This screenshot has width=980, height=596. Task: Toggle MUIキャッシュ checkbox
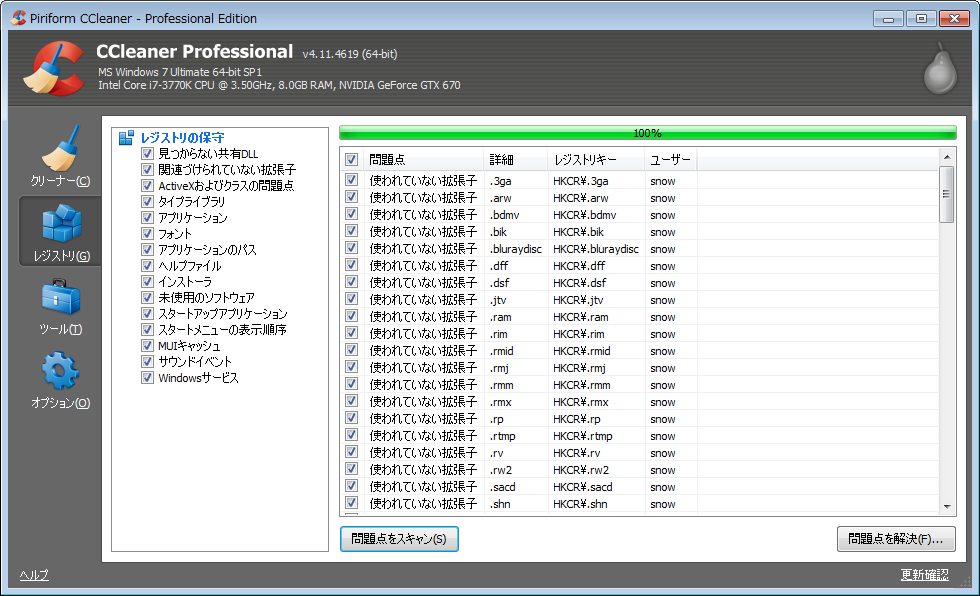[x=148, y=345]
